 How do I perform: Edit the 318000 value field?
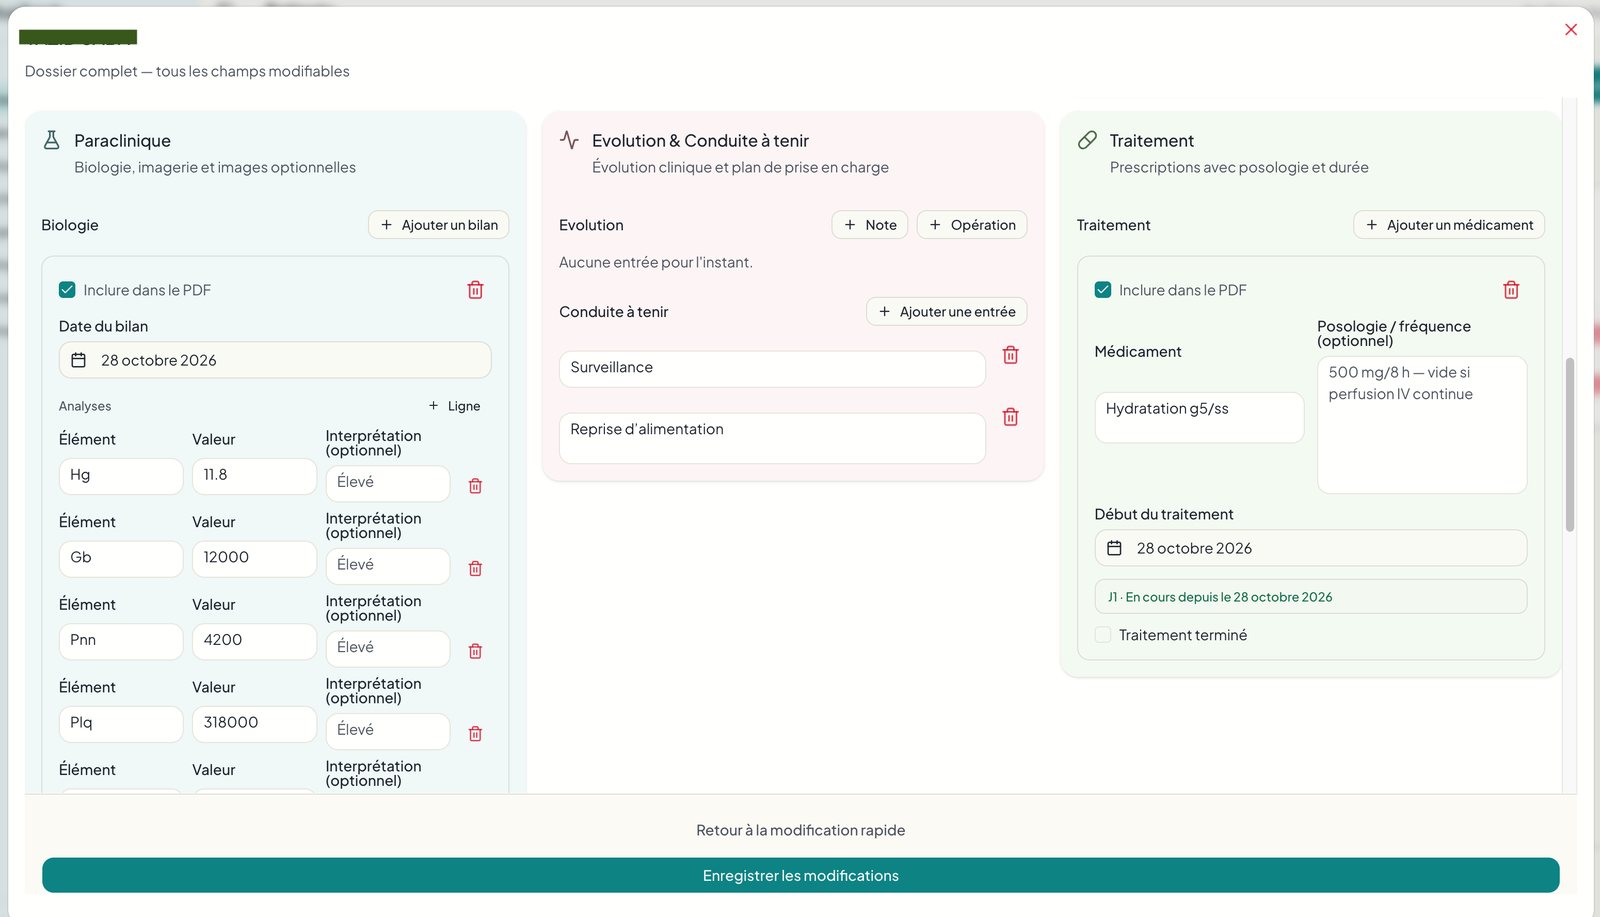(x=254, y=724)
